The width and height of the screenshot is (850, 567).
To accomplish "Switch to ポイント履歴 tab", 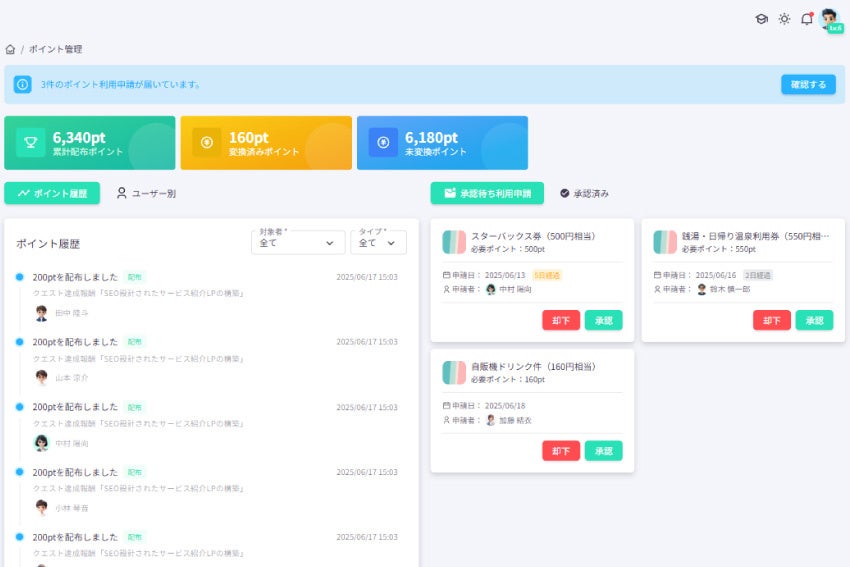I will click(x=52, y=194).
